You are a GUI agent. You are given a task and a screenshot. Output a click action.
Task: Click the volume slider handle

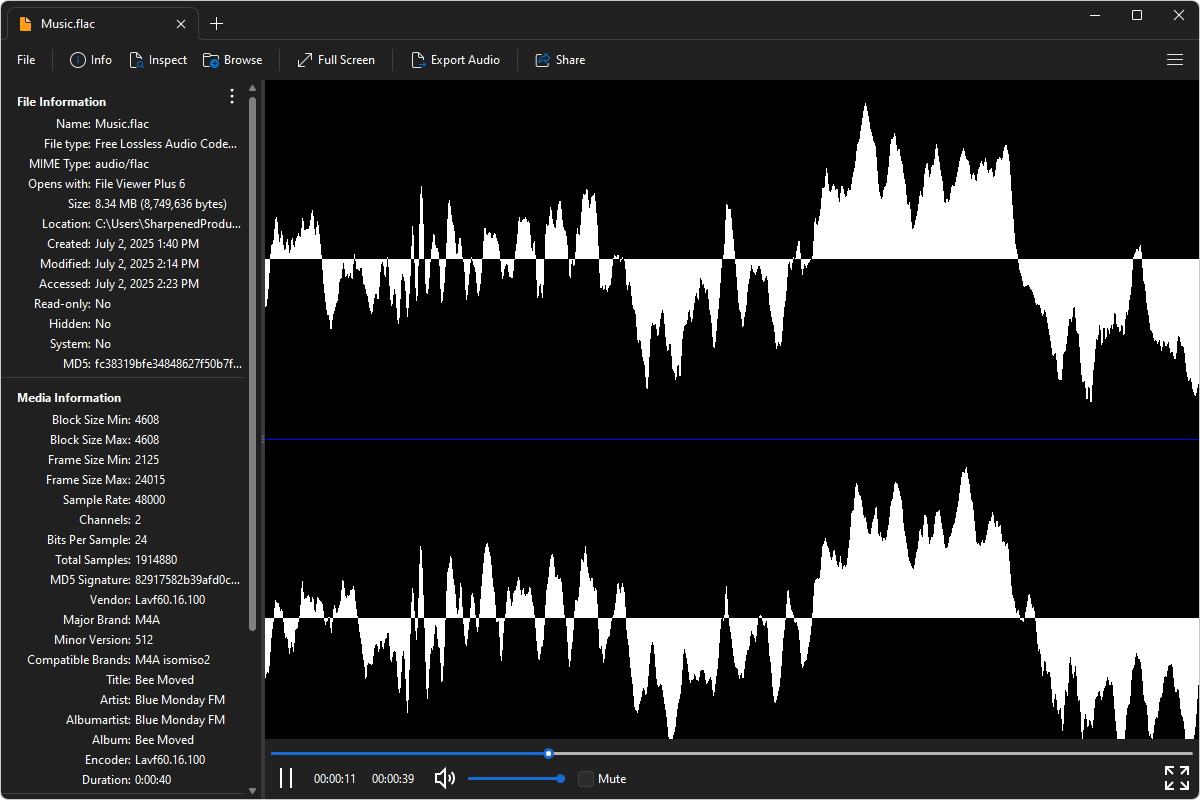point(560,778)
